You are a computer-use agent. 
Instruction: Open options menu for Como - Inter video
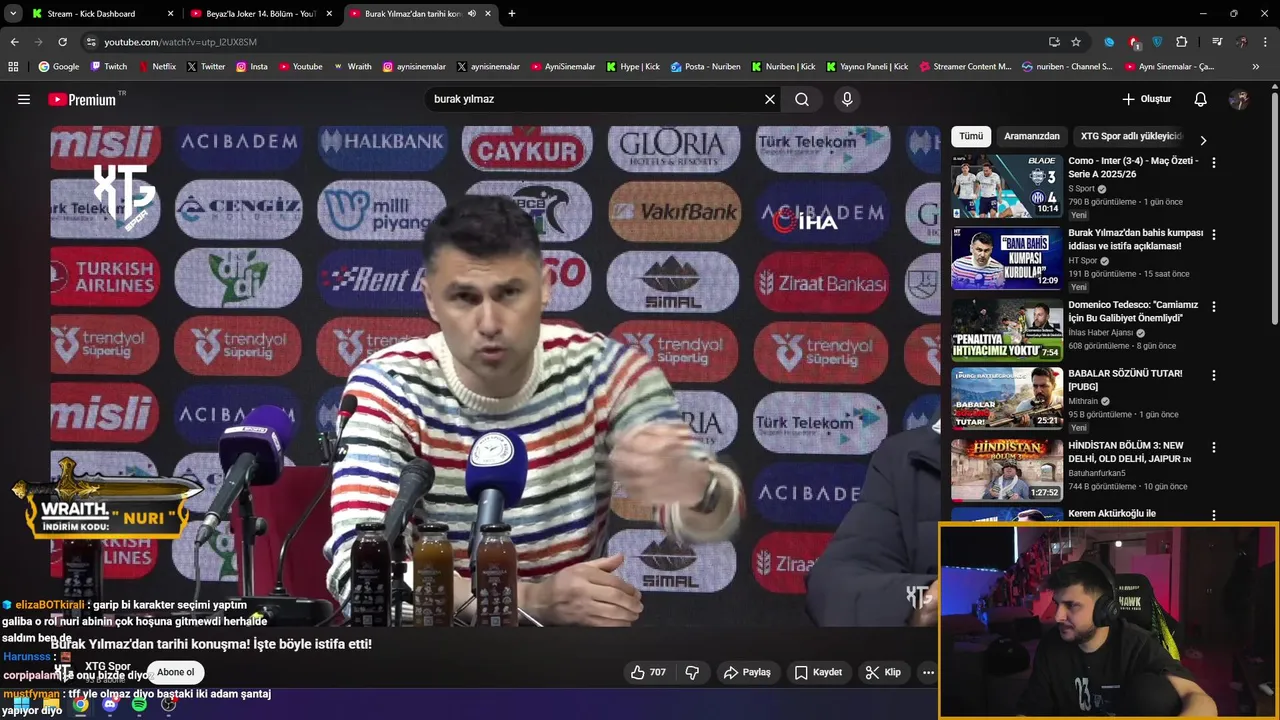(1214, 162)
